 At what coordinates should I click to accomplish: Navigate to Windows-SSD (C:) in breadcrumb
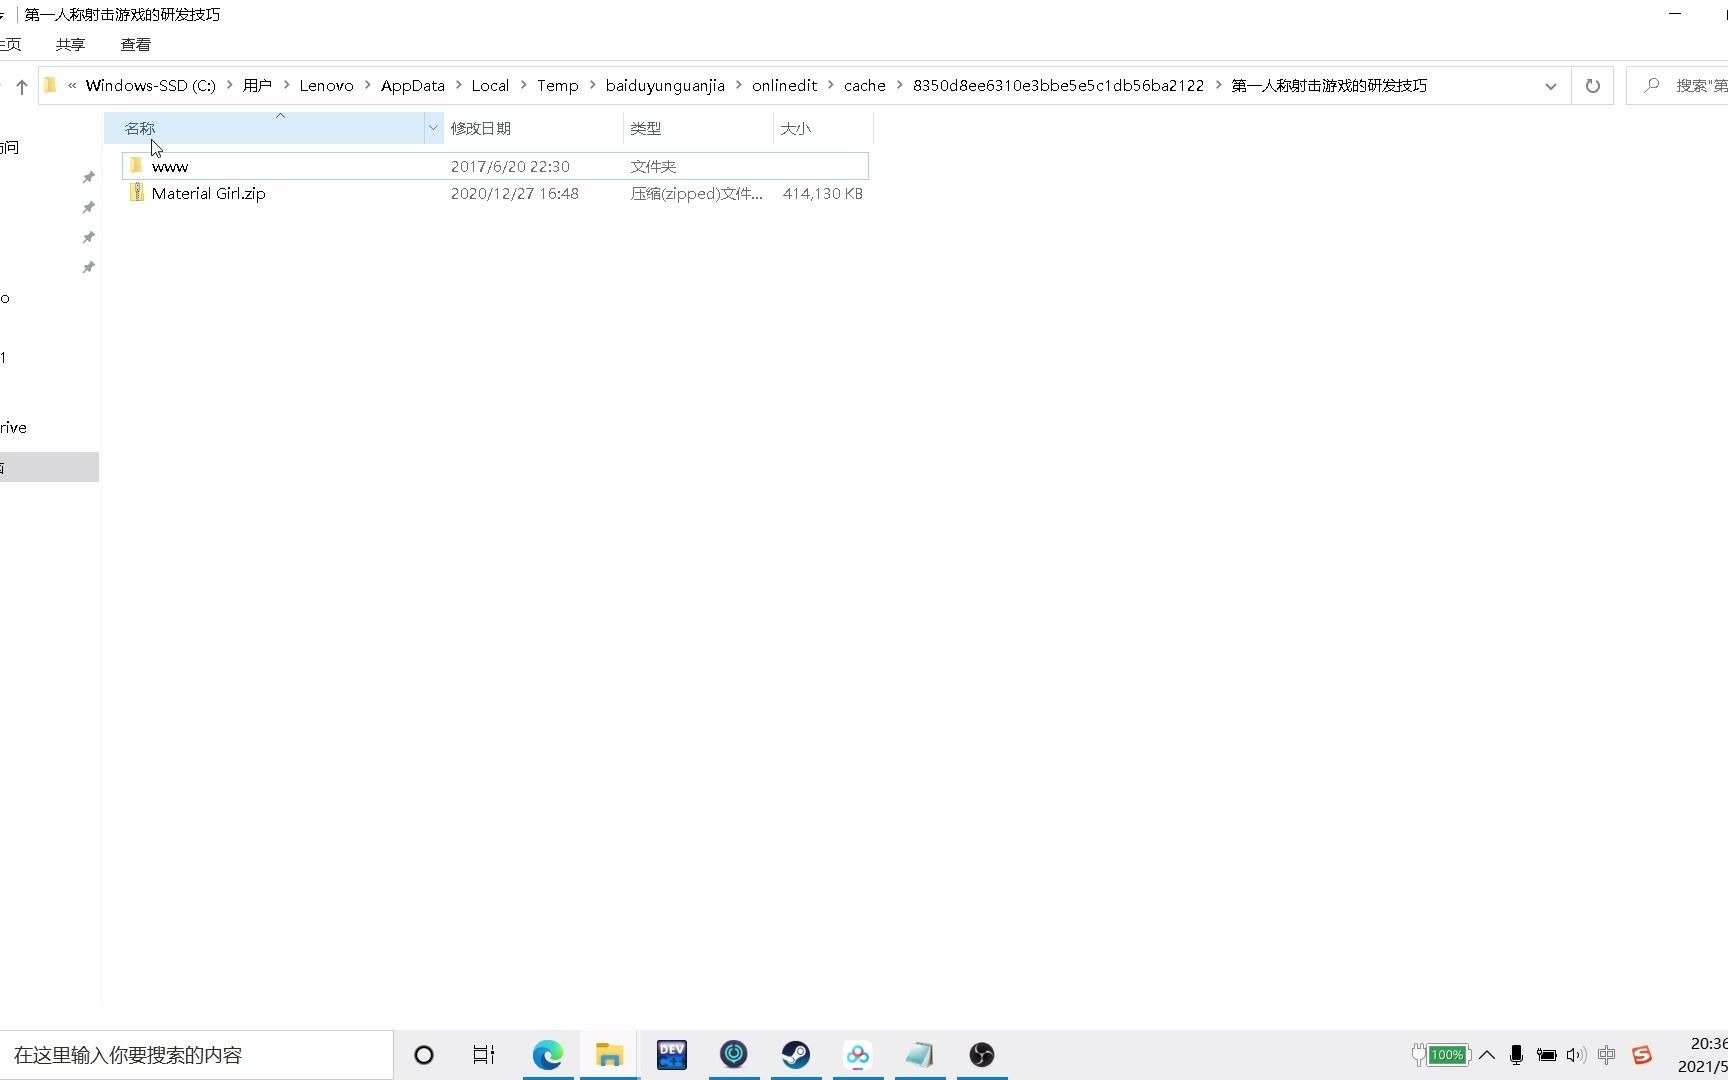pos(150,86)
